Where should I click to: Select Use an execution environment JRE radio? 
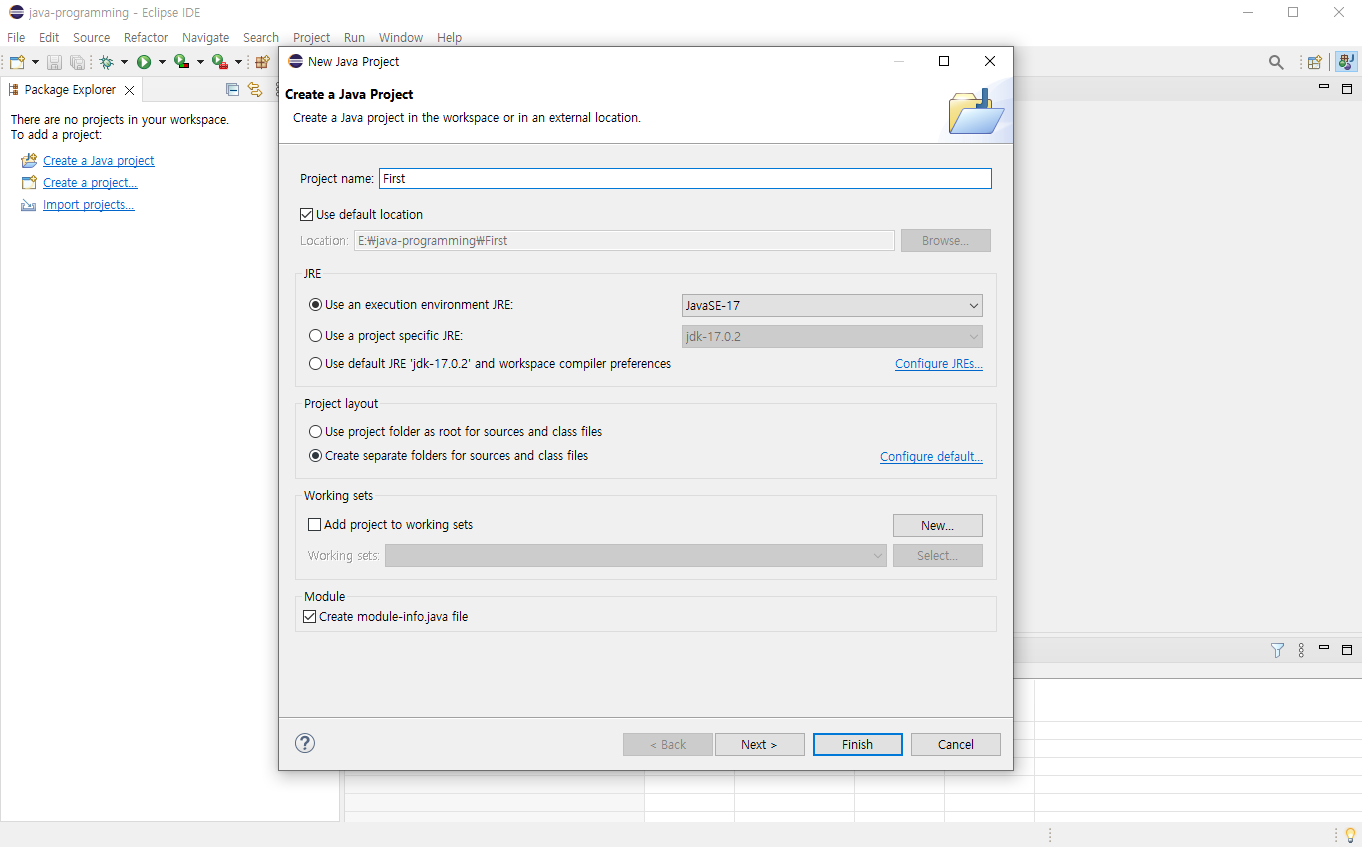(316, 305)
